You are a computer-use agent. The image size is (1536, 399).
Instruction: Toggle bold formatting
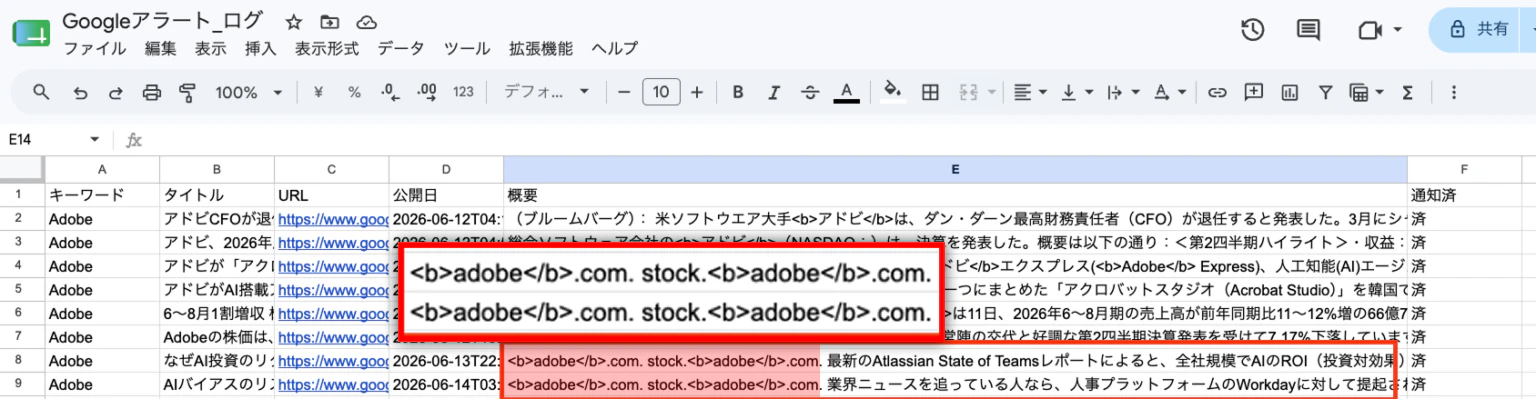tap(738, 92)
